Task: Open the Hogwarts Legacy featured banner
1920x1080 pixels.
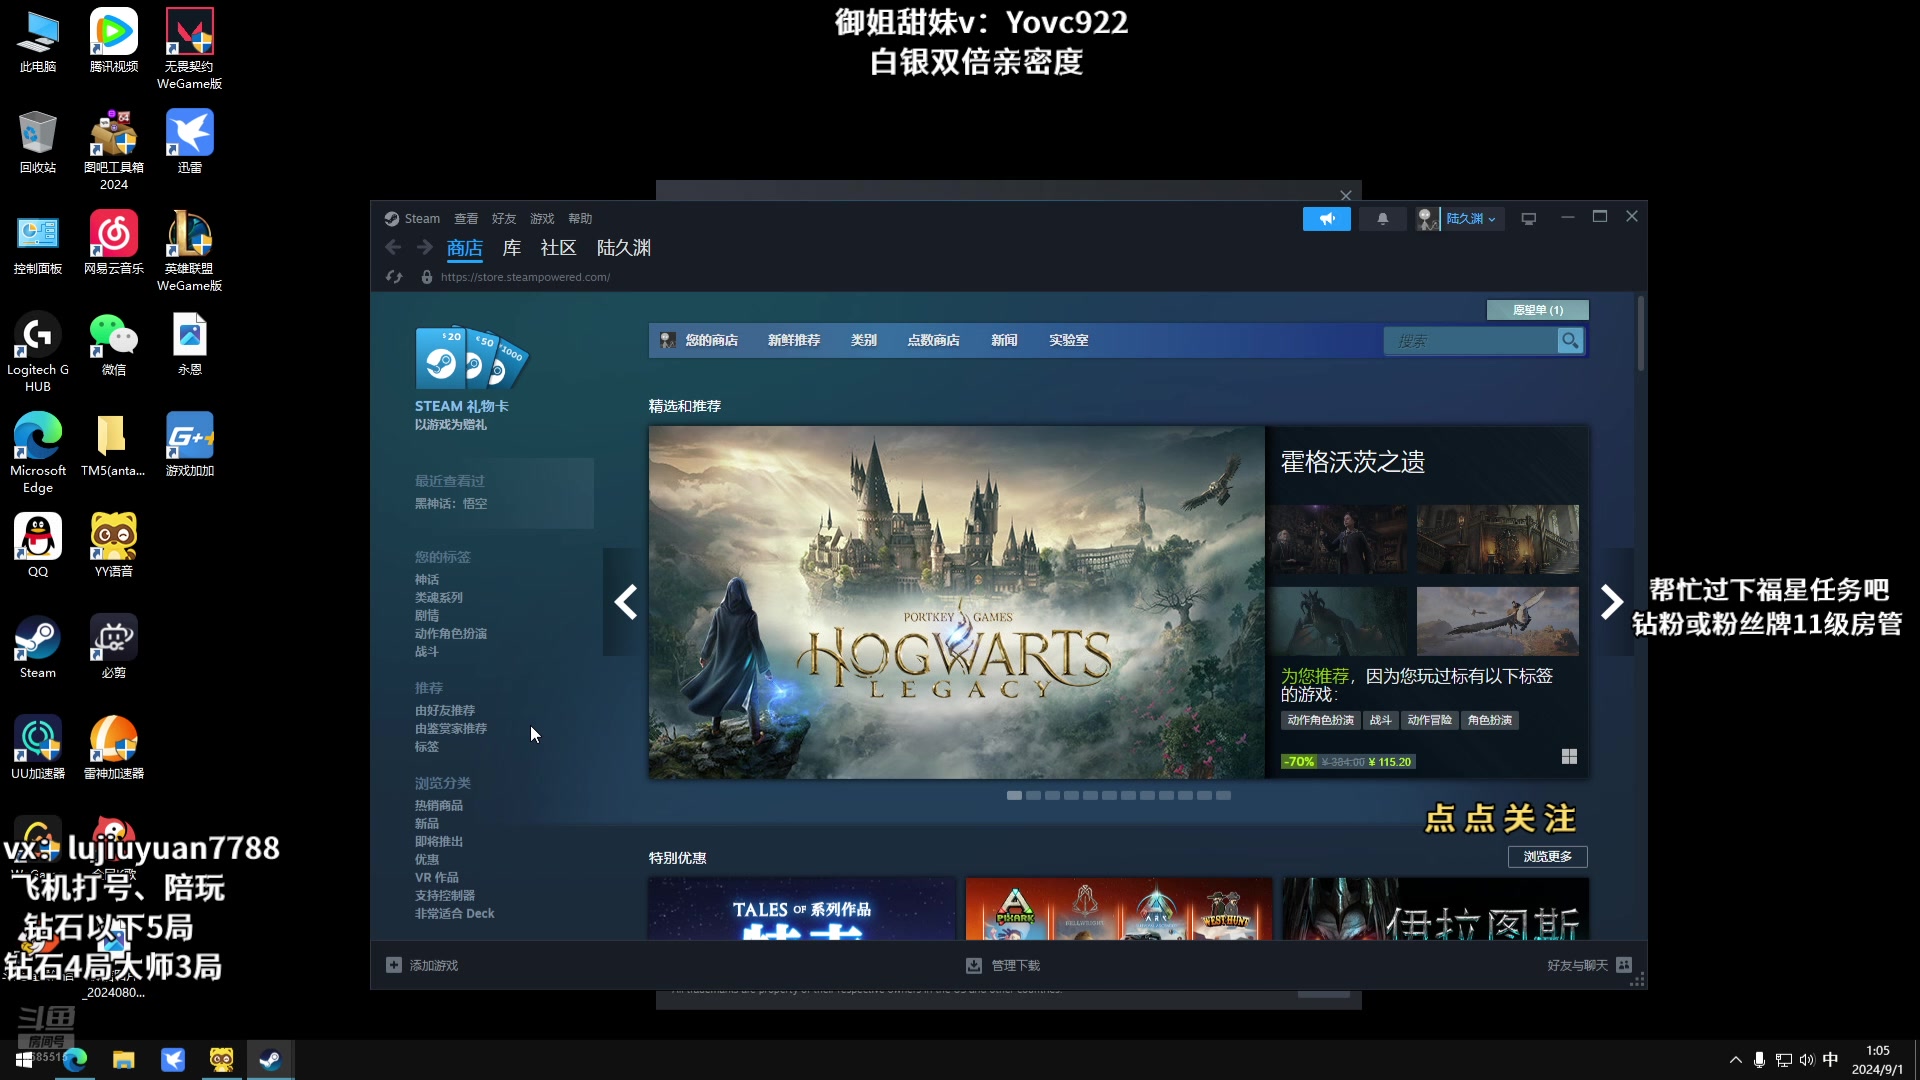Action: [956, 602]
